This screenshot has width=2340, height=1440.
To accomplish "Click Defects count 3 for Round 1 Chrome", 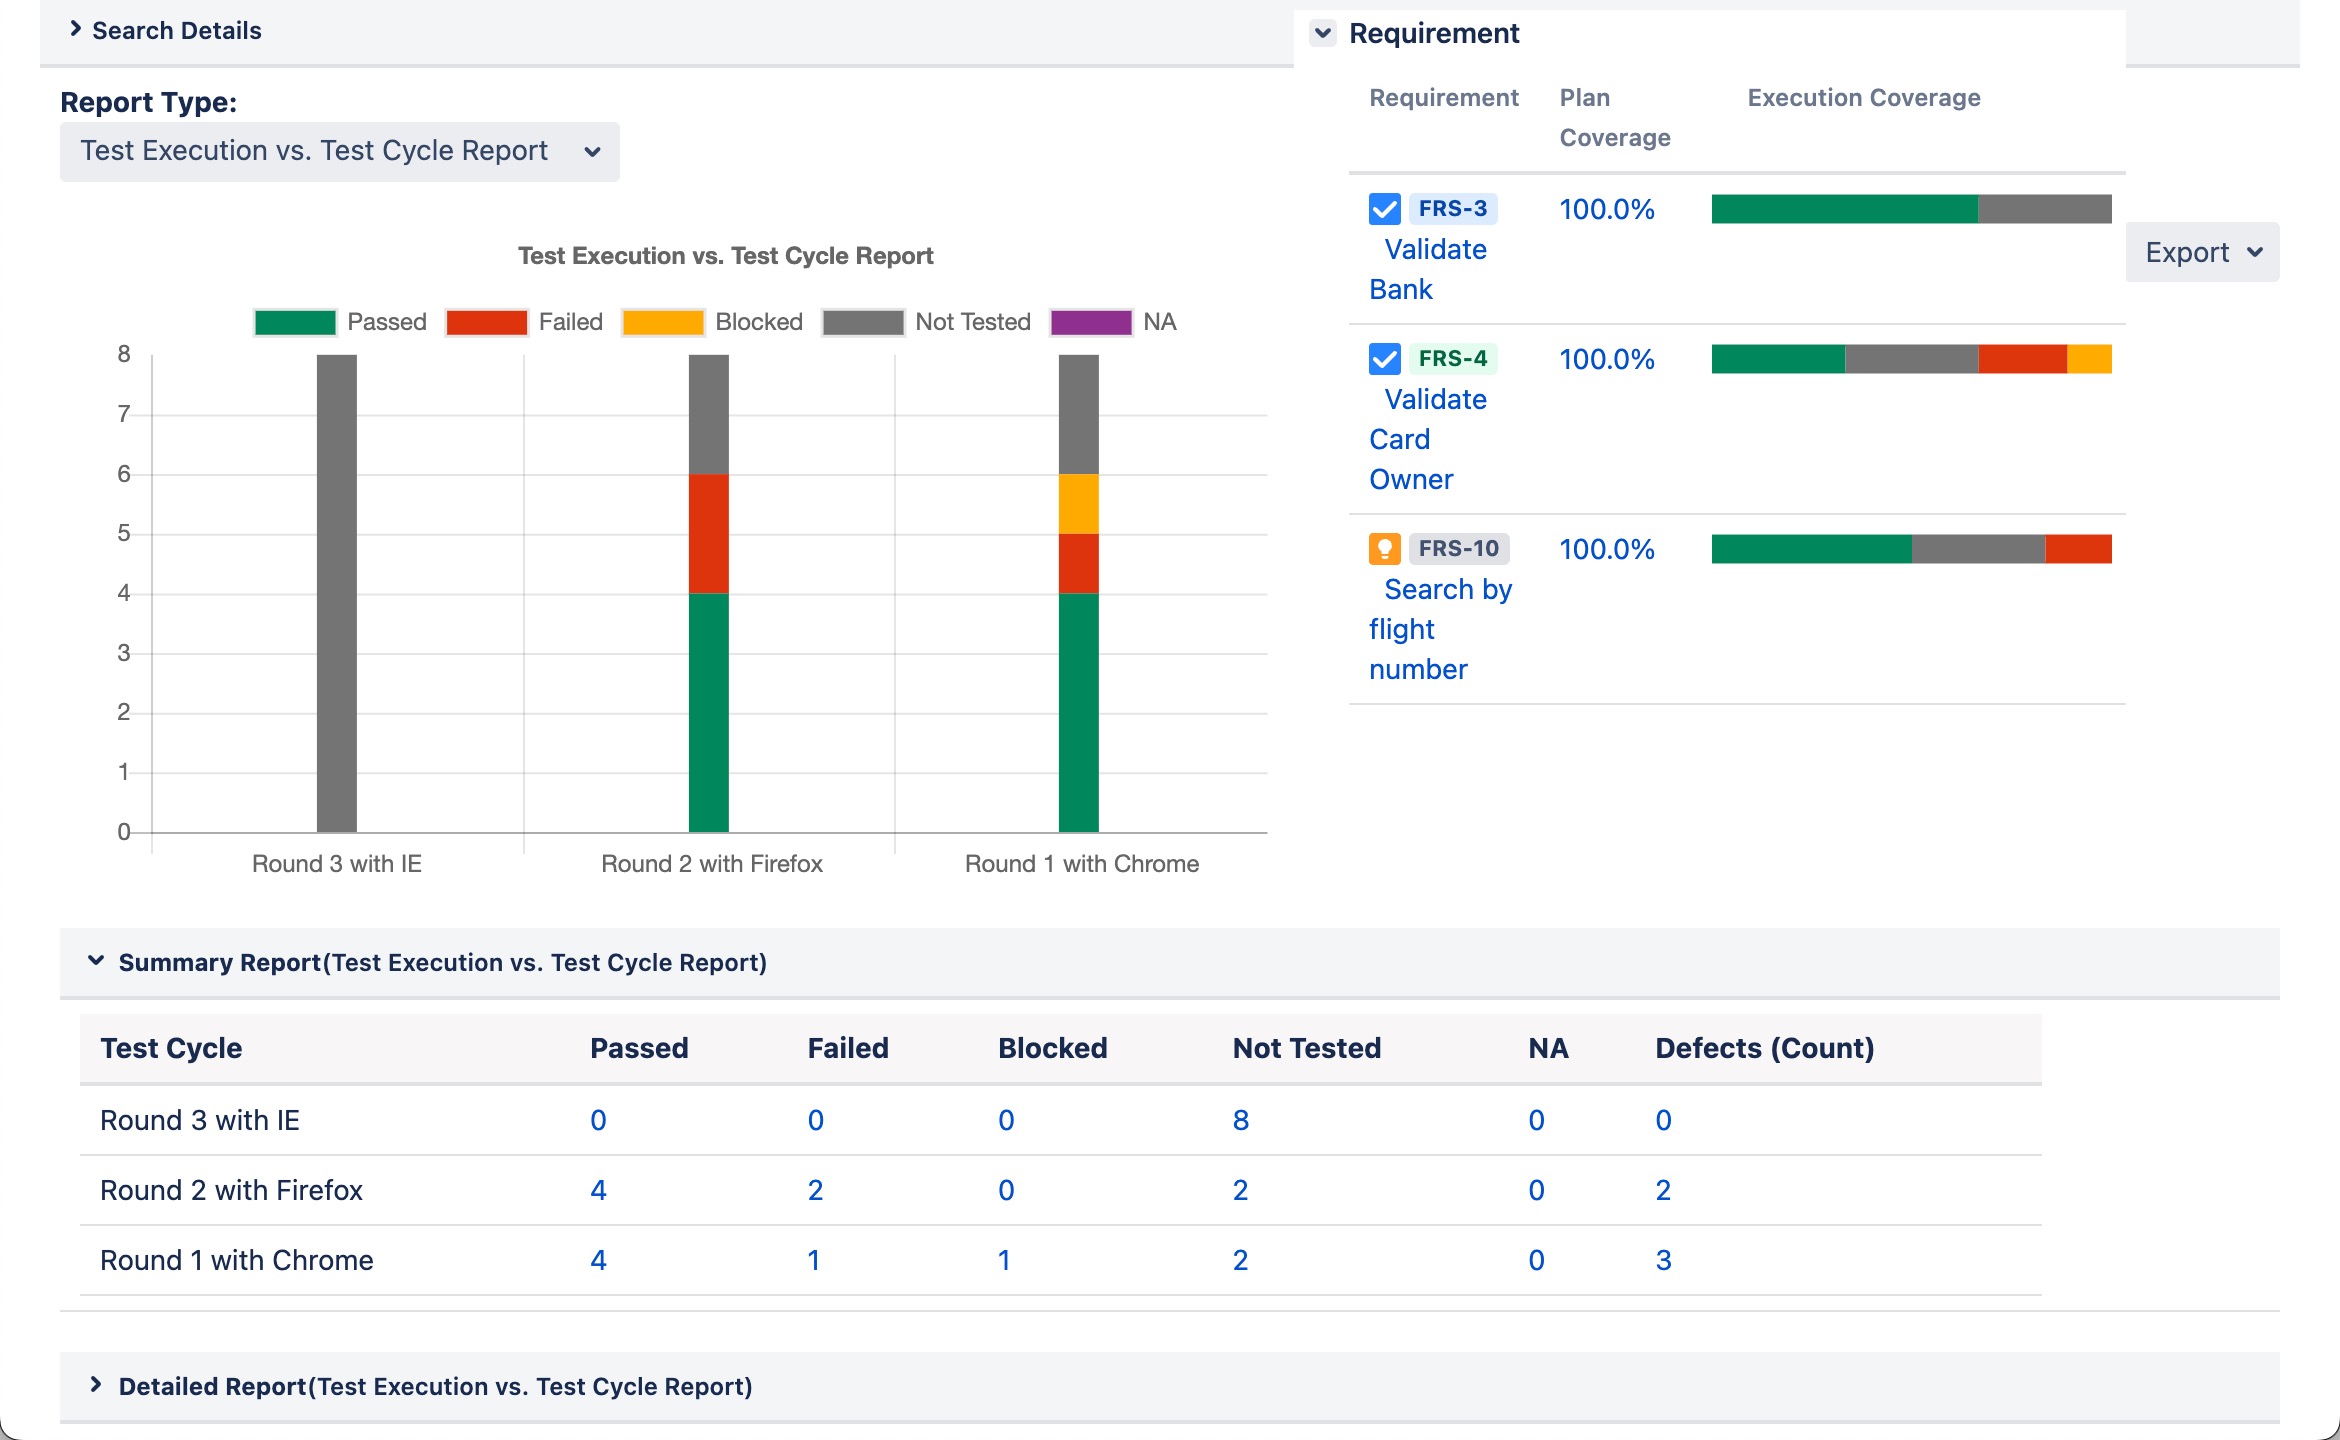I will (1663, 1260).
